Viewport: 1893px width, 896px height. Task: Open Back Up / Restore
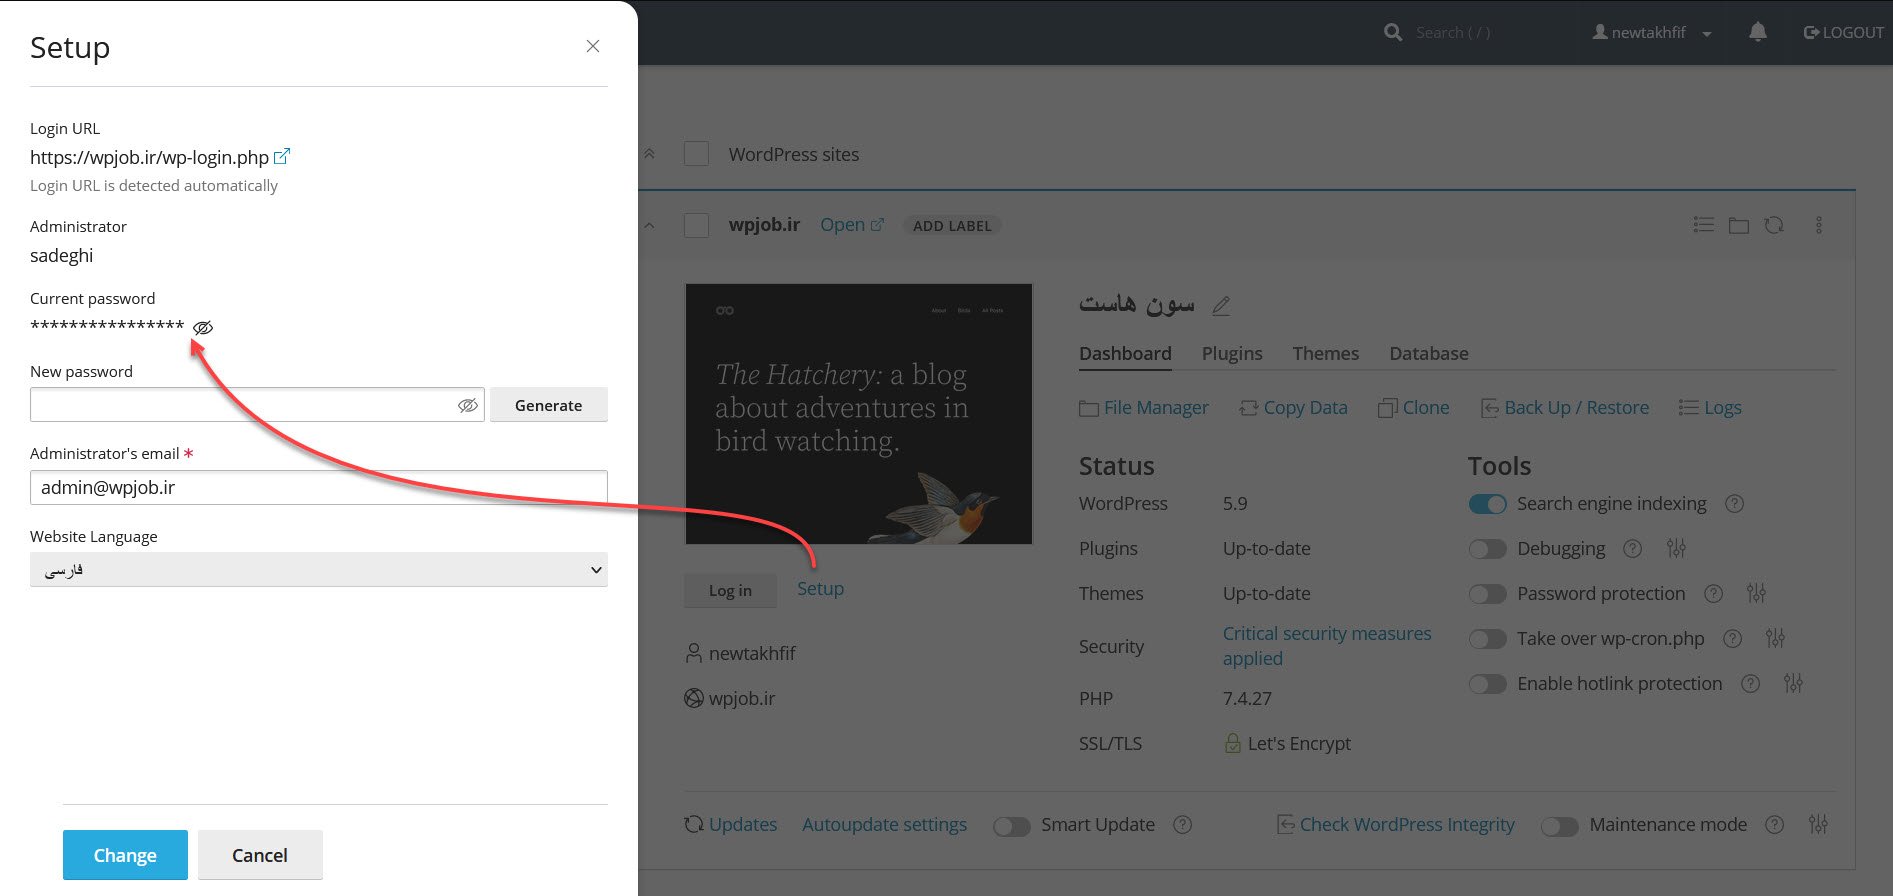pos(1565,408)
